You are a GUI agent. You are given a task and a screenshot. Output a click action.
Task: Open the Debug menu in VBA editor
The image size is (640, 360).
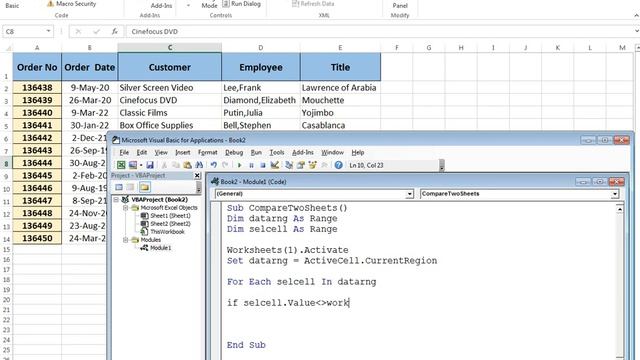click(234, 152)
